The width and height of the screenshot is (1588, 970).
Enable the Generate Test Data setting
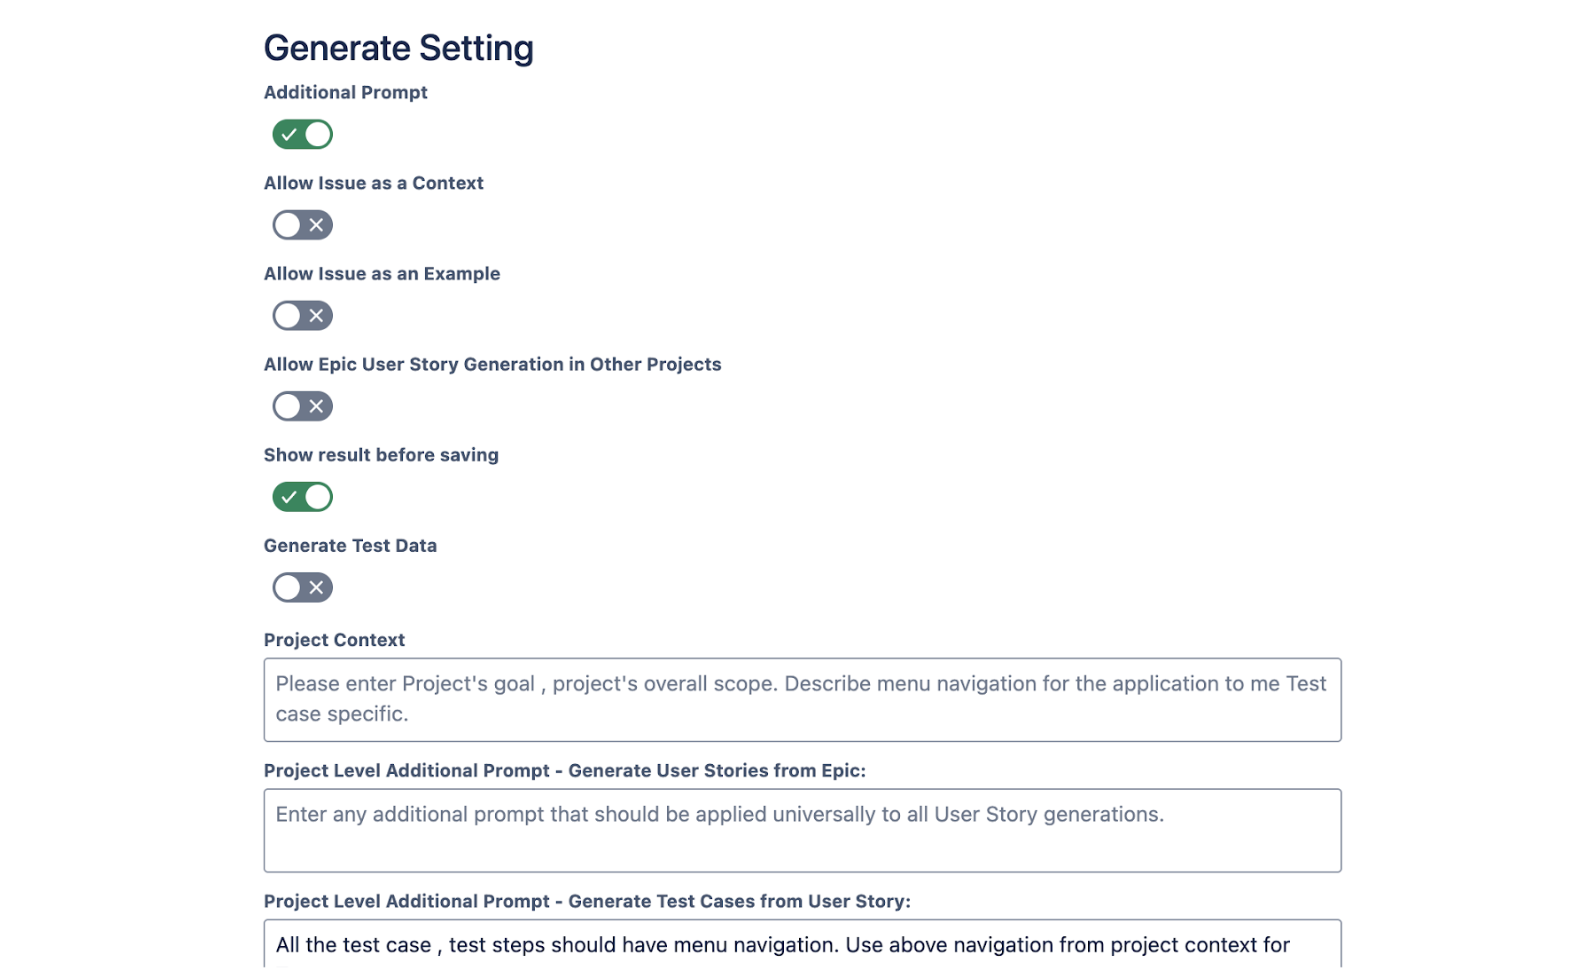click(x=302, y=587)
